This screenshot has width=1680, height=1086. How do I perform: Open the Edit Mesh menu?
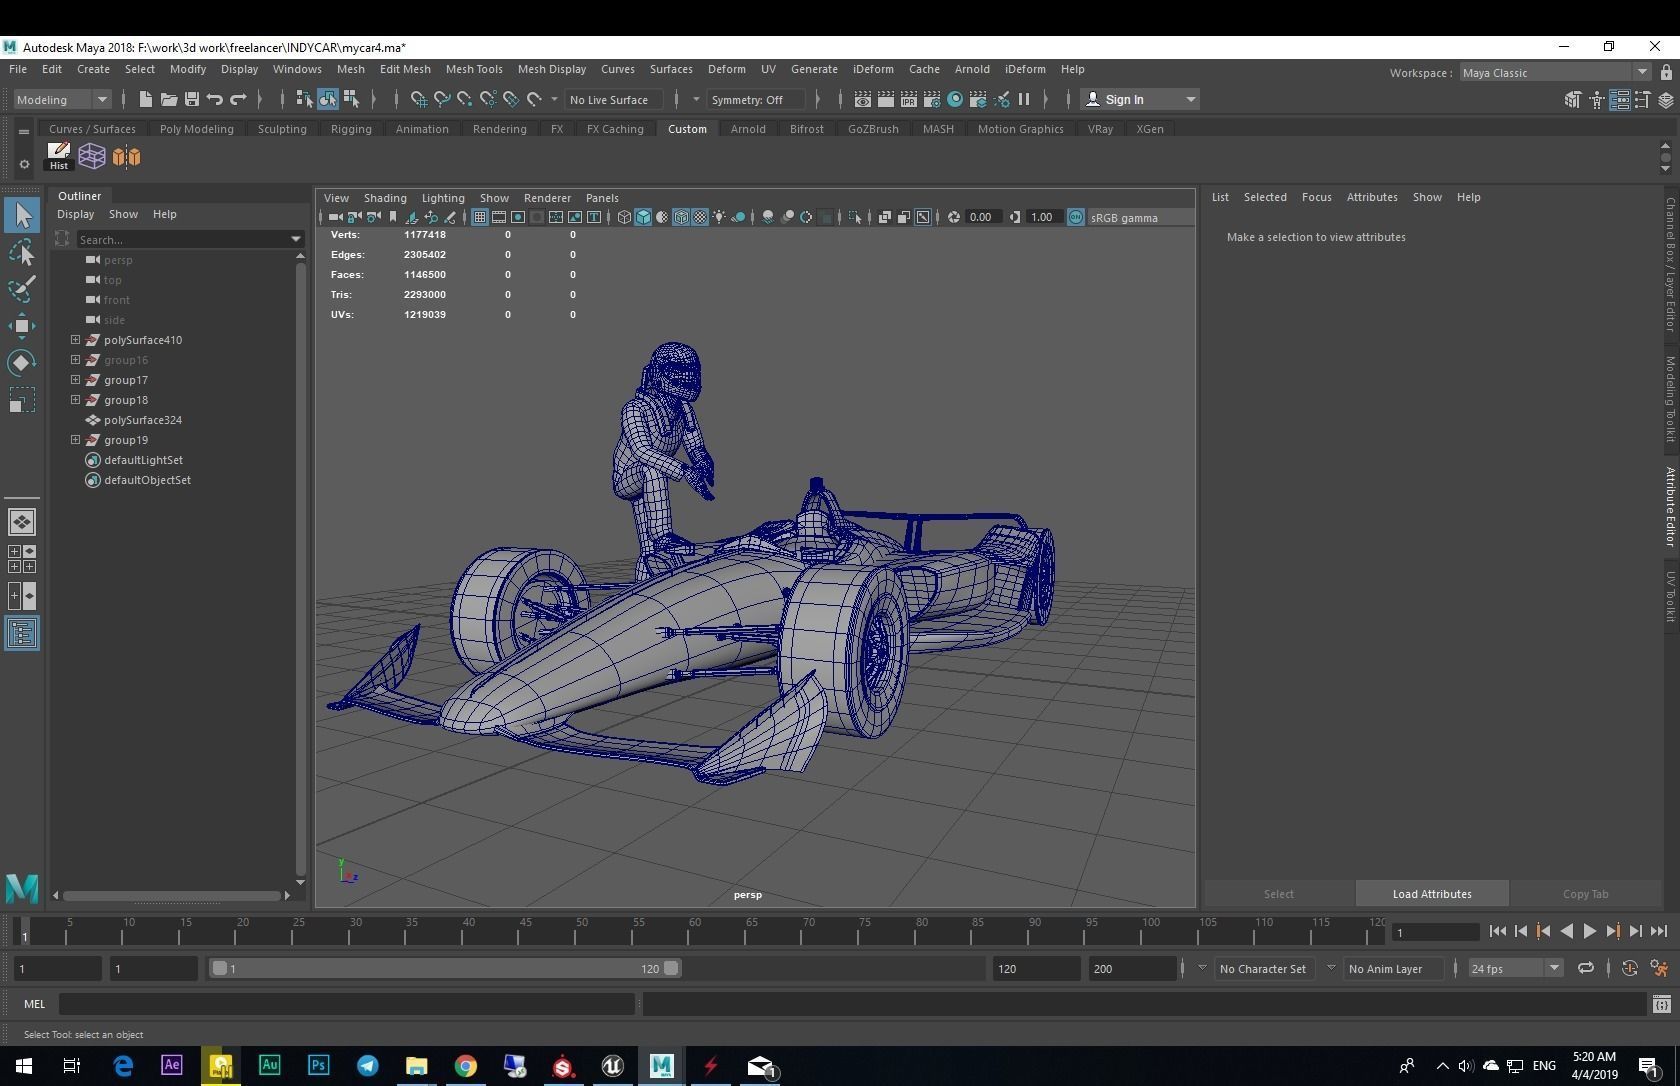[405, 69]
